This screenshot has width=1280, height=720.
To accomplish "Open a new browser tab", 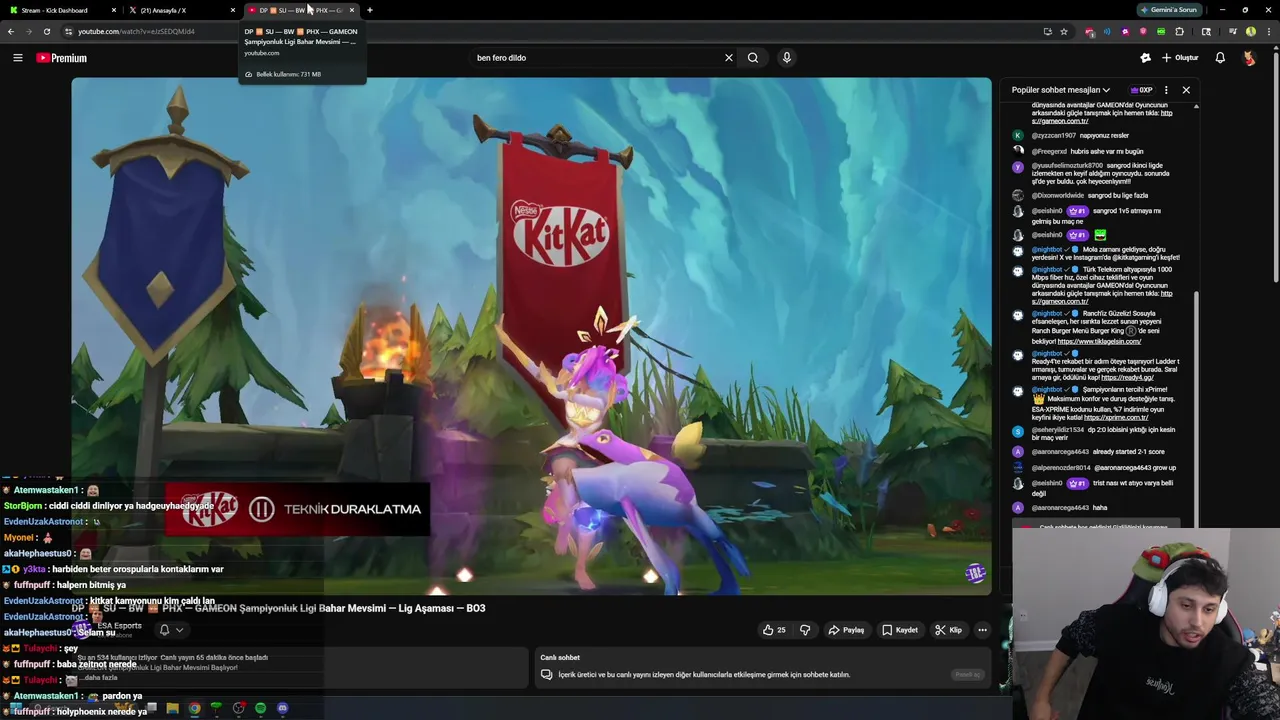I will (x=370, y=10).
